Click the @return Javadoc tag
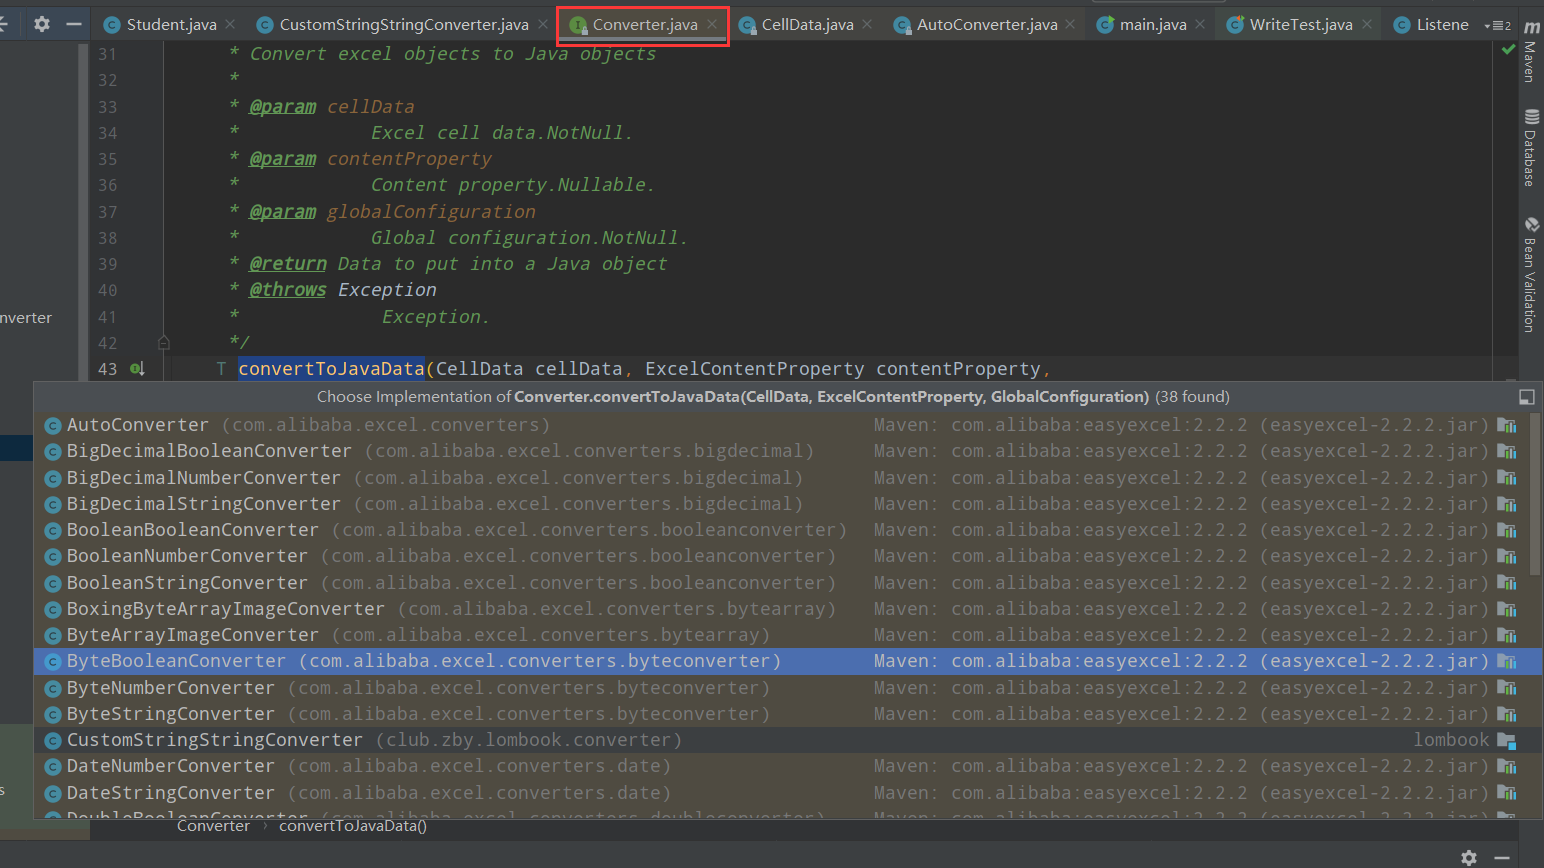Viewport: 1544px width, 868px height. (288, 264)
